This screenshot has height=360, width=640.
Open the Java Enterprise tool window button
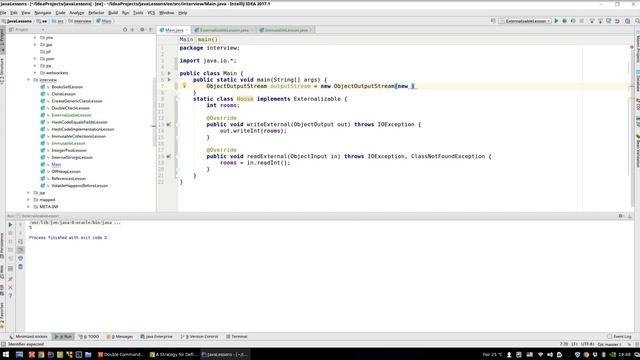[x=156, y=336]
